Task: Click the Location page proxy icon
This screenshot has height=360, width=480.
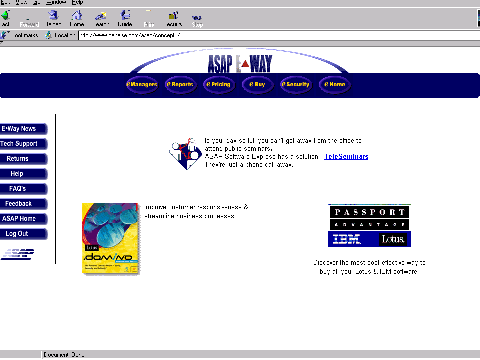Action: point(49,35)
